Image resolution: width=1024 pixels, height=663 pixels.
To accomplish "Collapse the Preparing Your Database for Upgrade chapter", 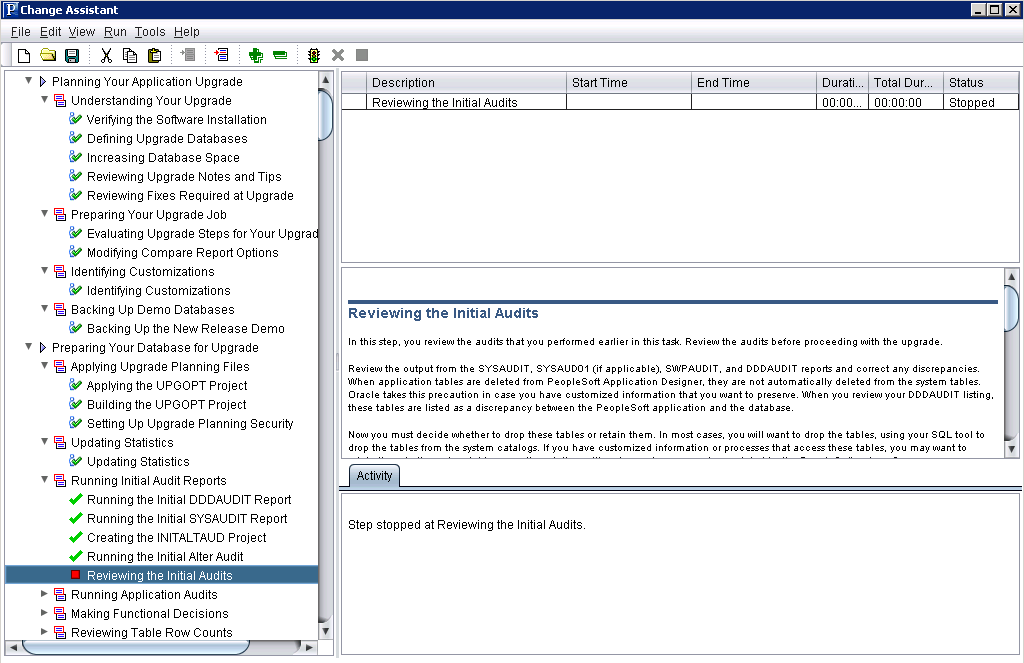I will coord(29,346).
